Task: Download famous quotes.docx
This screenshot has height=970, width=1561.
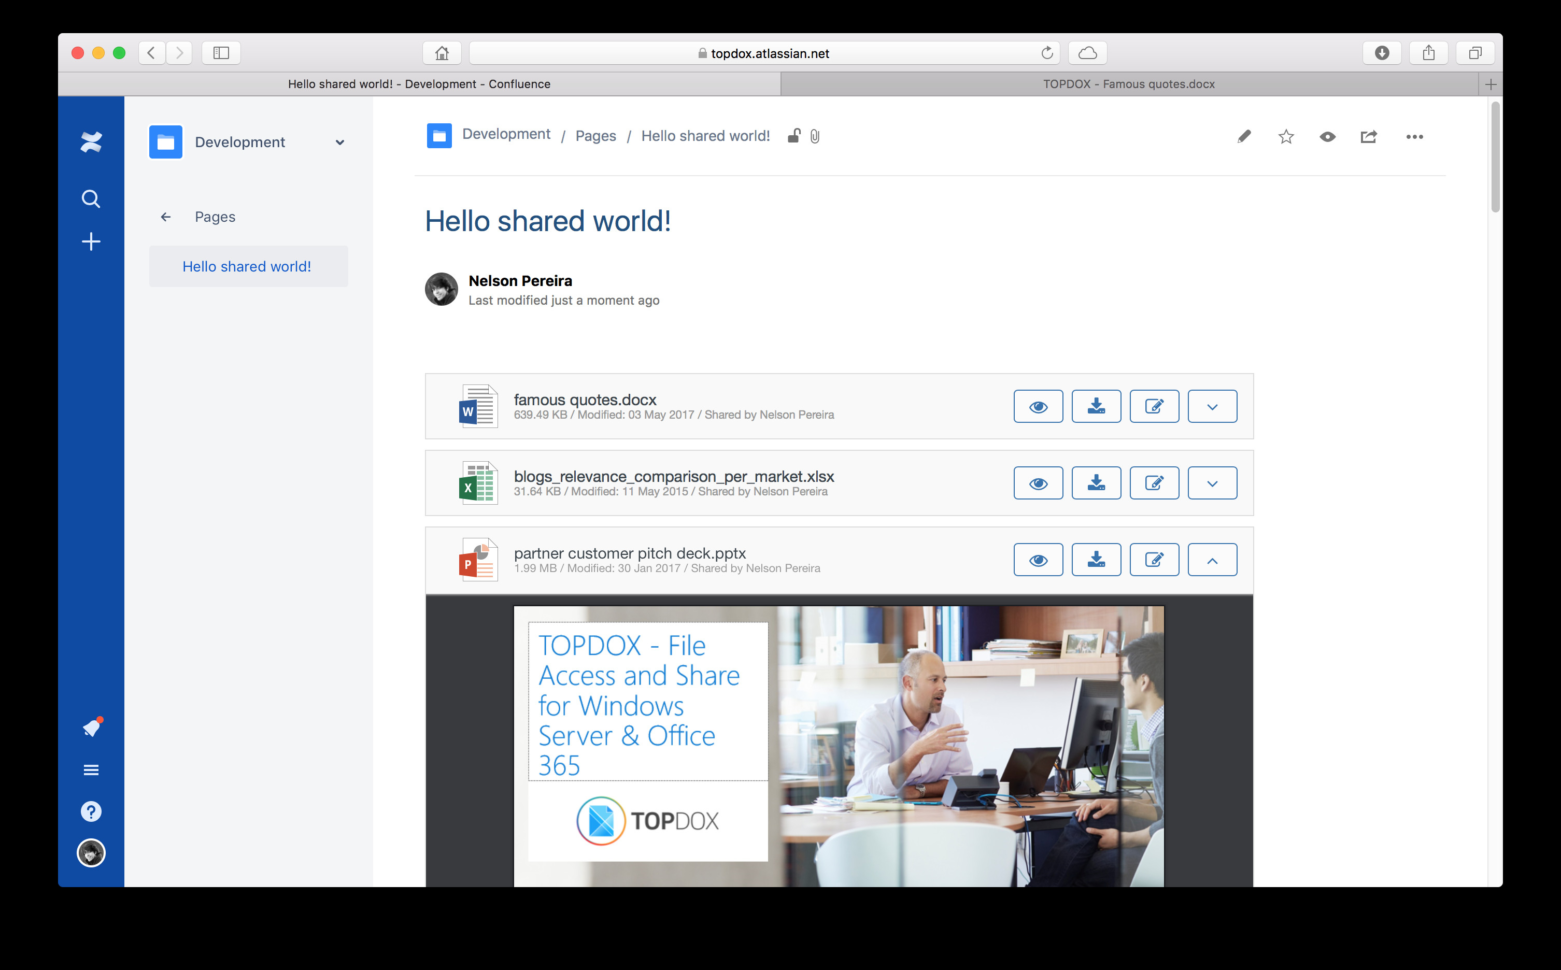Action: [x=1096, y=407]
